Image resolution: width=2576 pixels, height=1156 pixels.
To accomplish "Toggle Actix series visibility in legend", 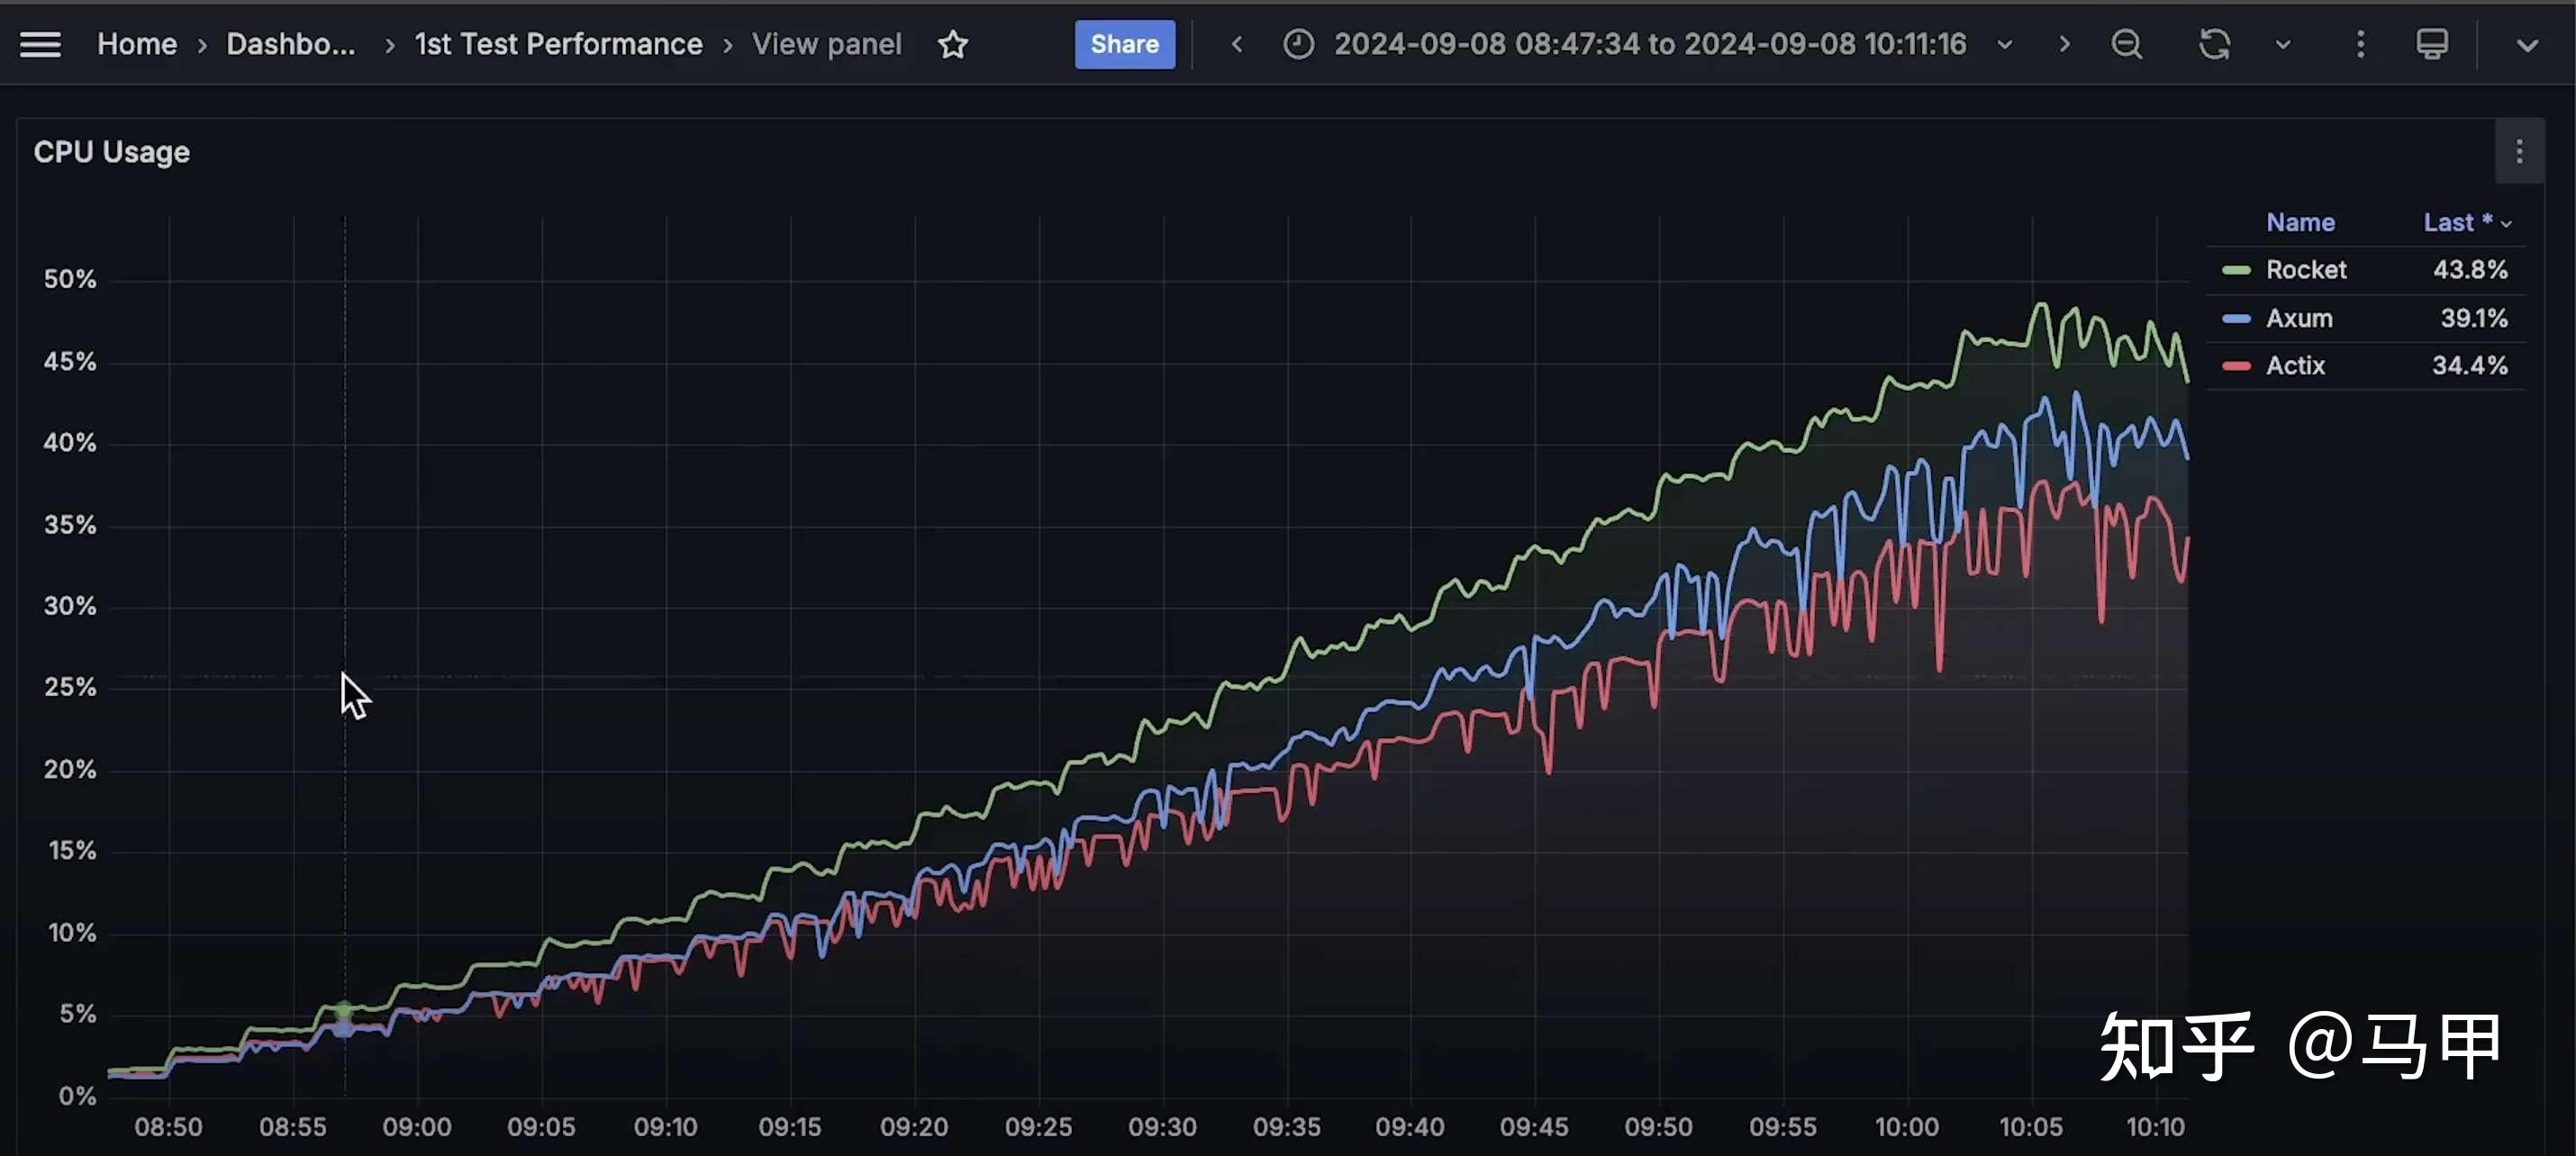I will (x=2295, y=366).
